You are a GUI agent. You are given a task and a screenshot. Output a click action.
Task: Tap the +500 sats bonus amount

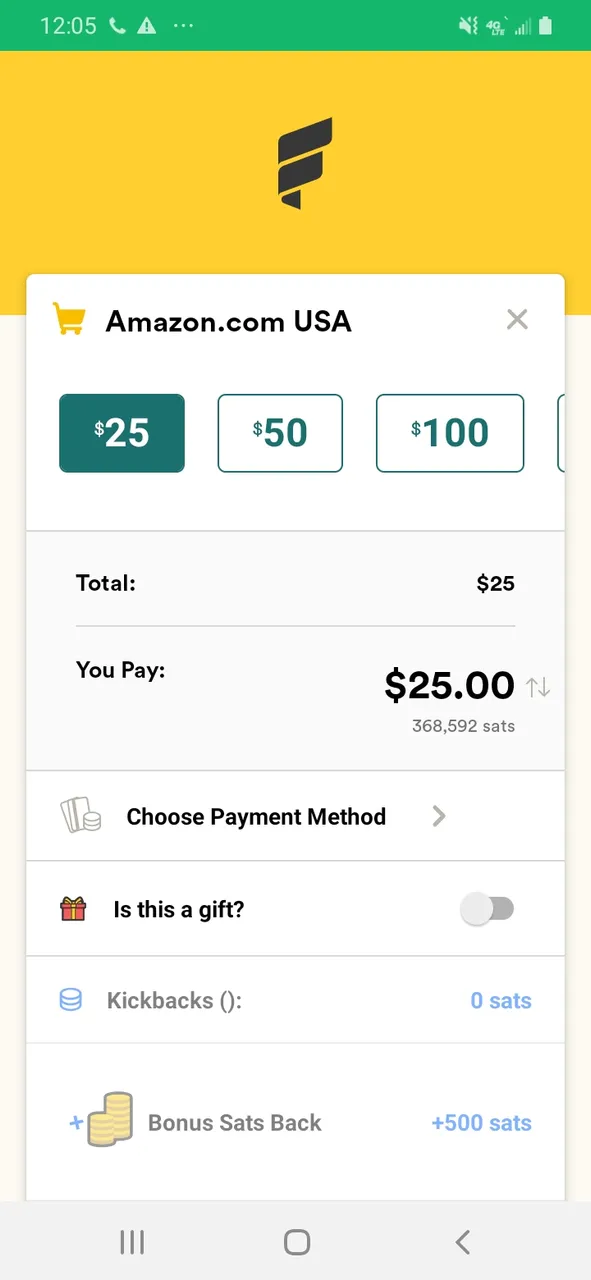(481, 1123)
